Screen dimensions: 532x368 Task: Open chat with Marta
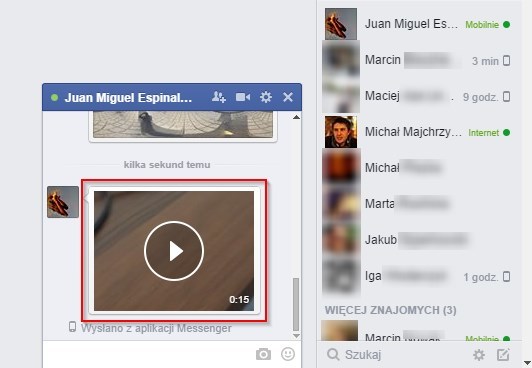pos(418,204)
